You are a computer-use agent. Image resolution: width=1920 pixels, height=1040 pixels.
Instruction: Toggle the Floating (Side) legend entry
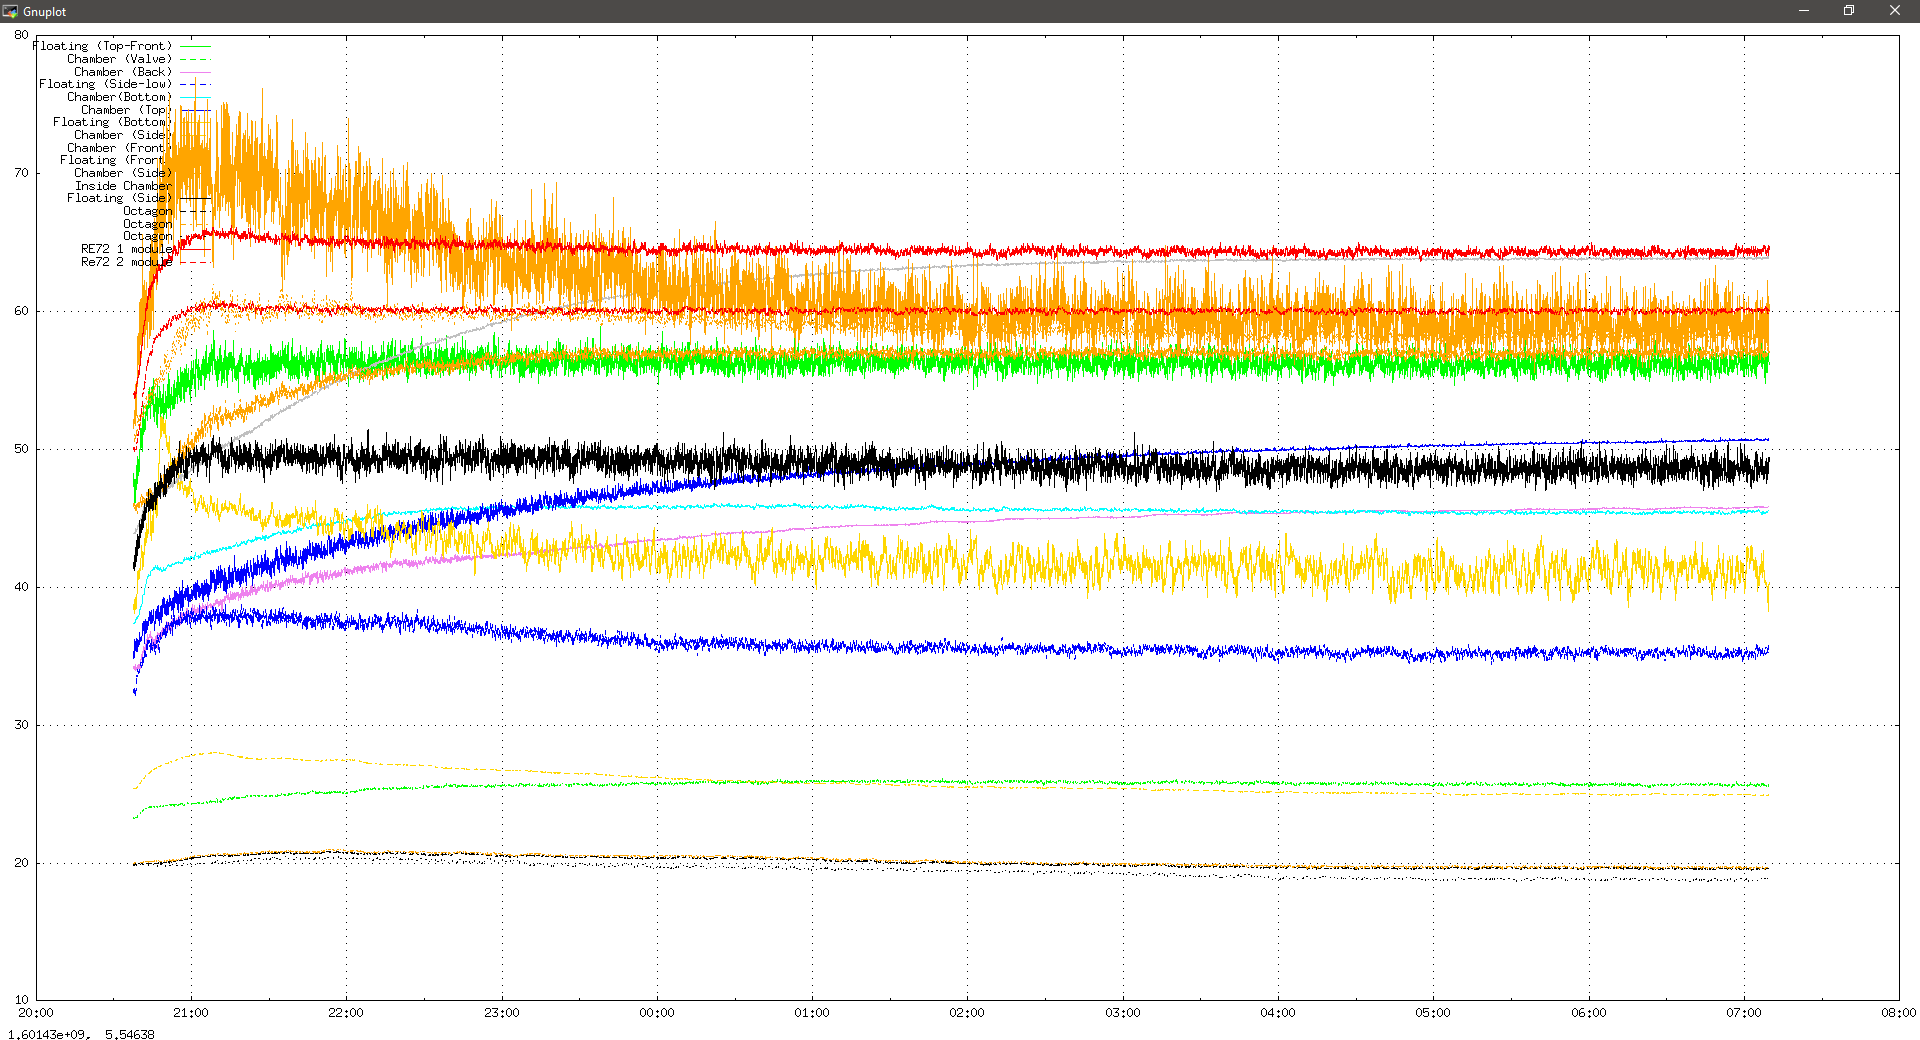point(119,198)
